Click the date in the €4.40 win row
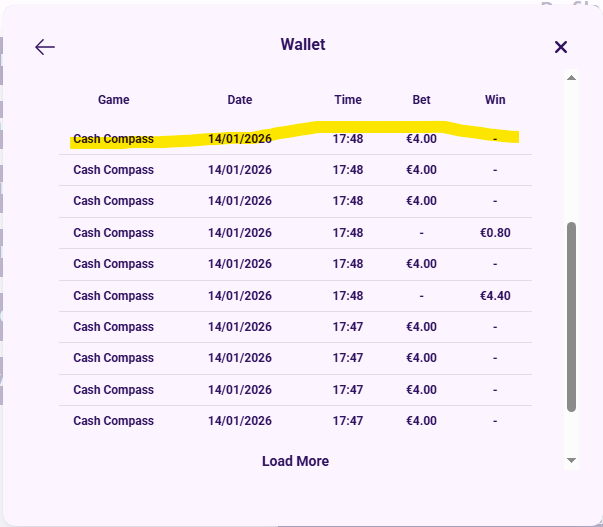This screenshot has height=527, width=603. tap(240, 296)
